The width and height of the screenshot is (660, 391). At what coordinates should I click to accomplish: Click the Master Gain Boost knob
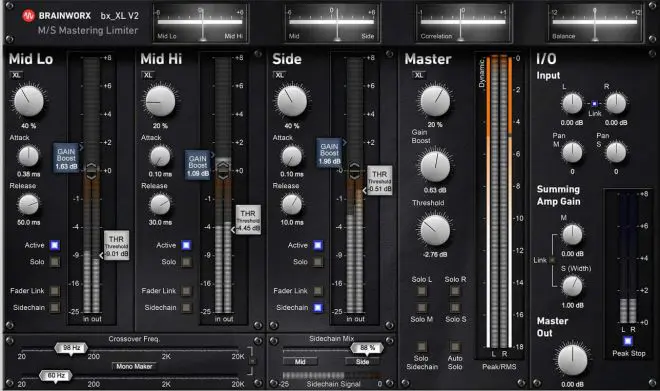pos(435,167)
